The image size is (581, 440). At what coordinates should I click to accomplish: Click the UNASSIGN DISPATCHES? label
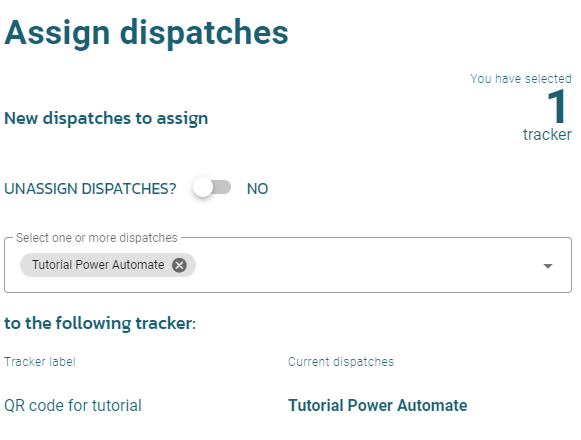point(90,189)
